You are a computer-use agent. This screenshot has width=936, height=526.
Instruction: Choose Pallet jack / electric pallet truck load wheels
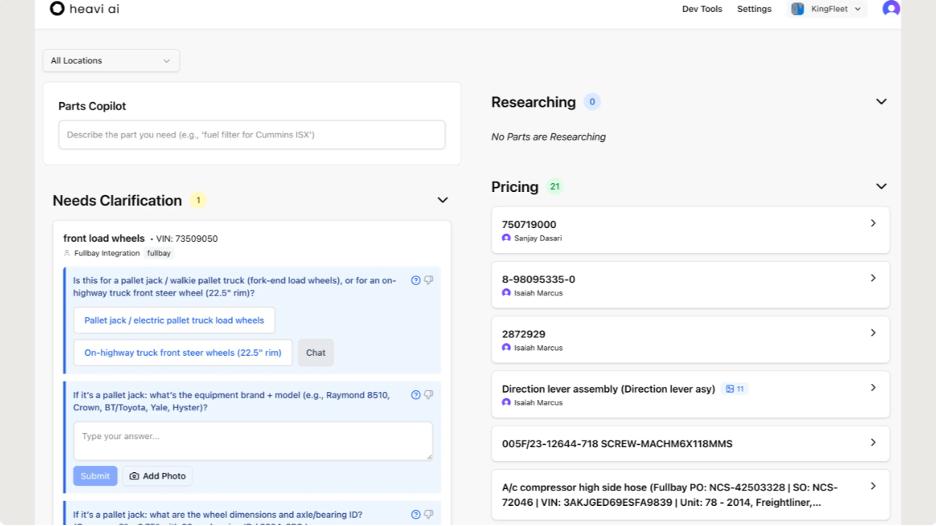(x=174, y=321)
